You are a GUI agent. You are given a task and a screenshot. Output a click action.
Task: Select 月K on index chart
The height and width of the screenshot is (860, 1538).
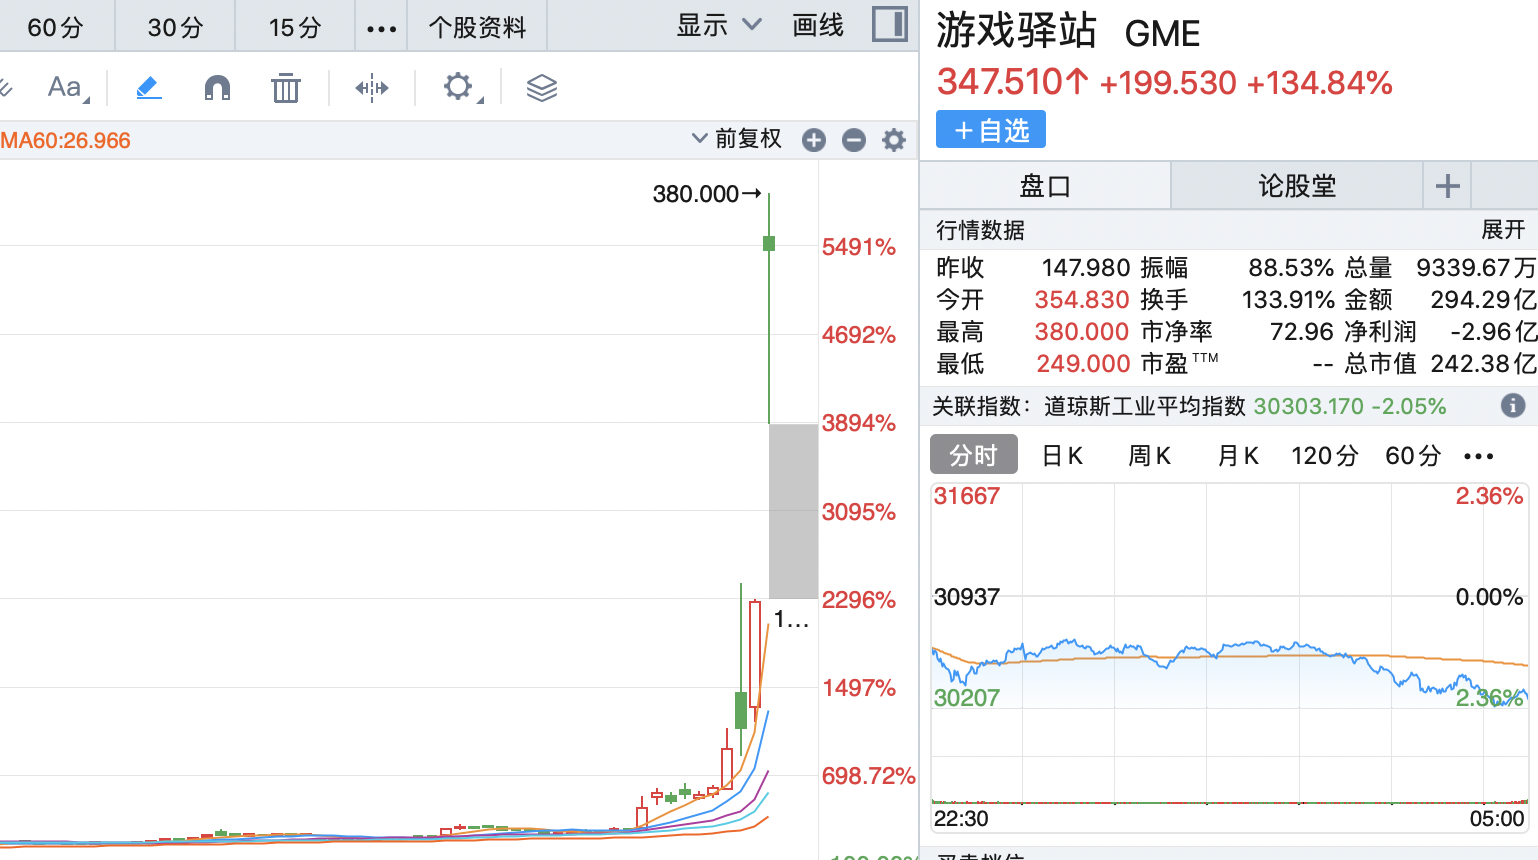1238,456
